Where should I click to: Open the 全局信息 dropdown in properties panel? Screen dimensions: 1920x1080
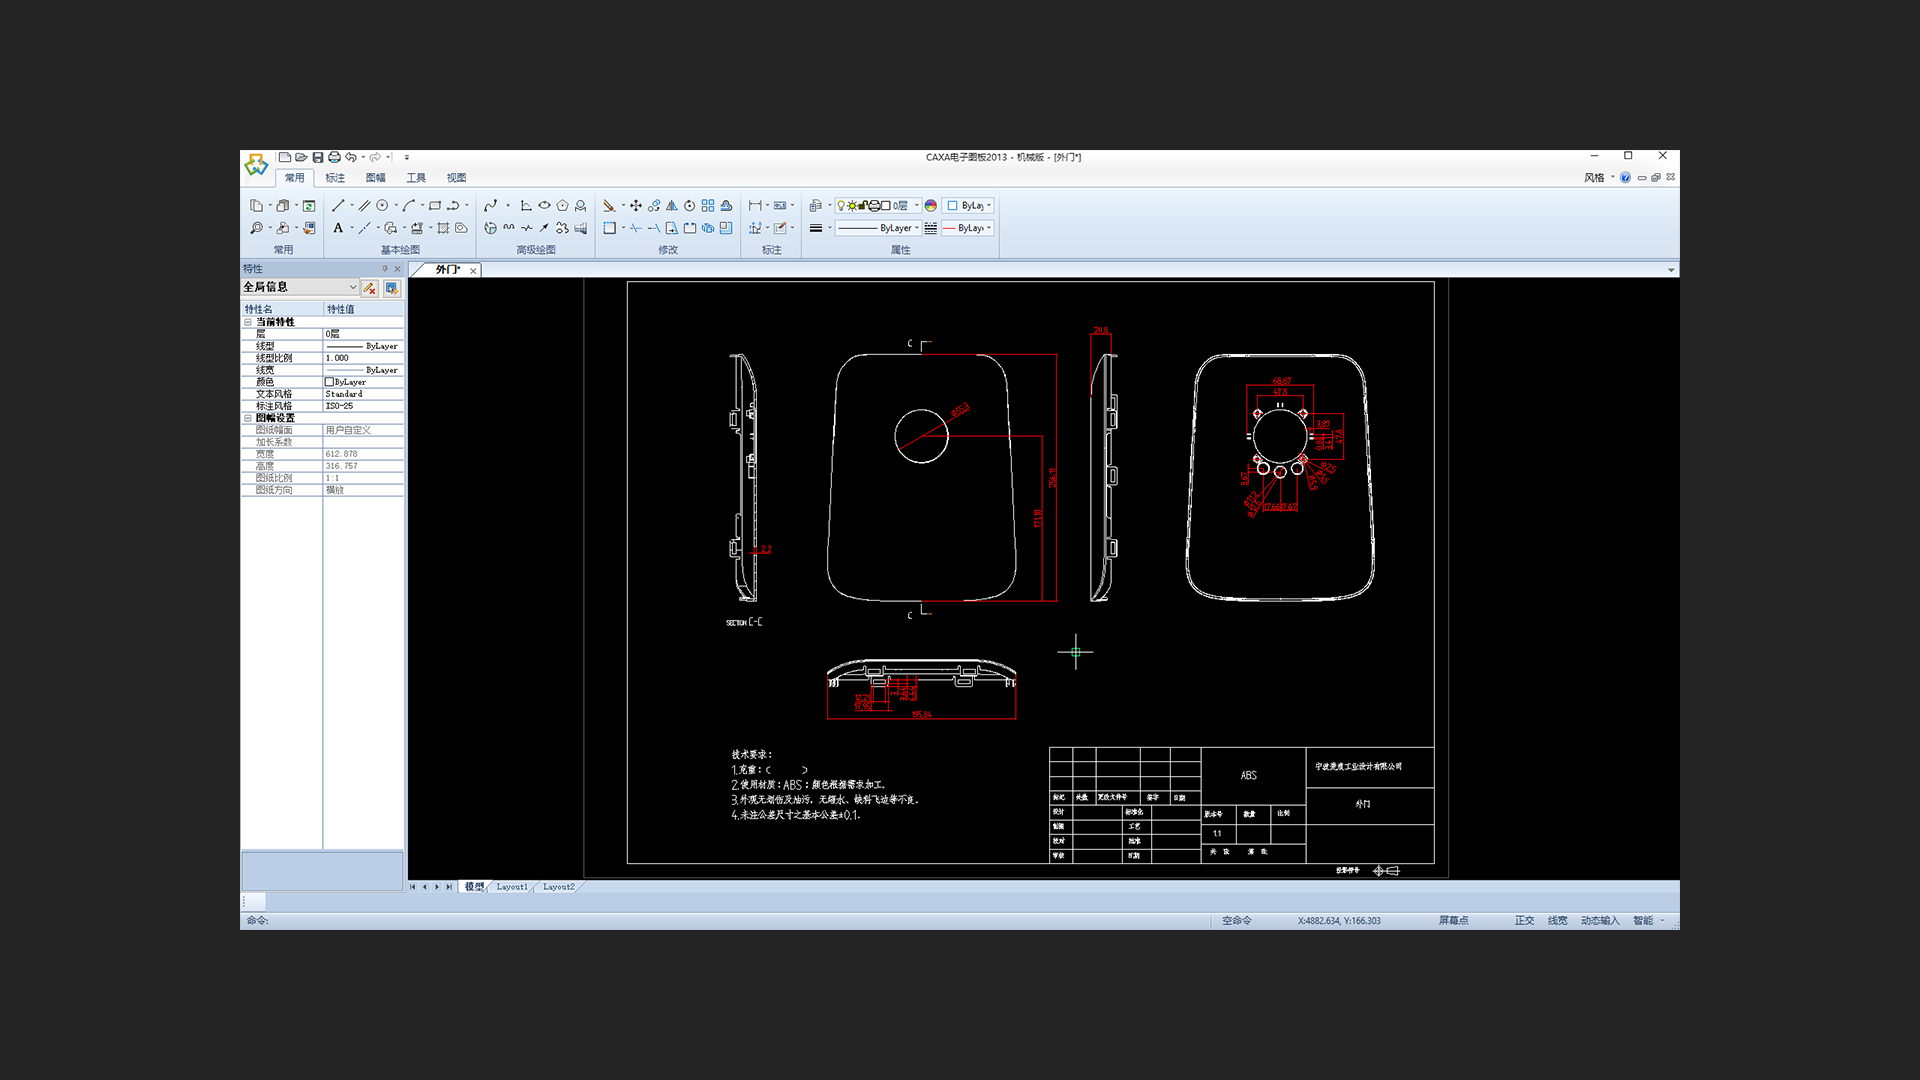tap(352, 287)
